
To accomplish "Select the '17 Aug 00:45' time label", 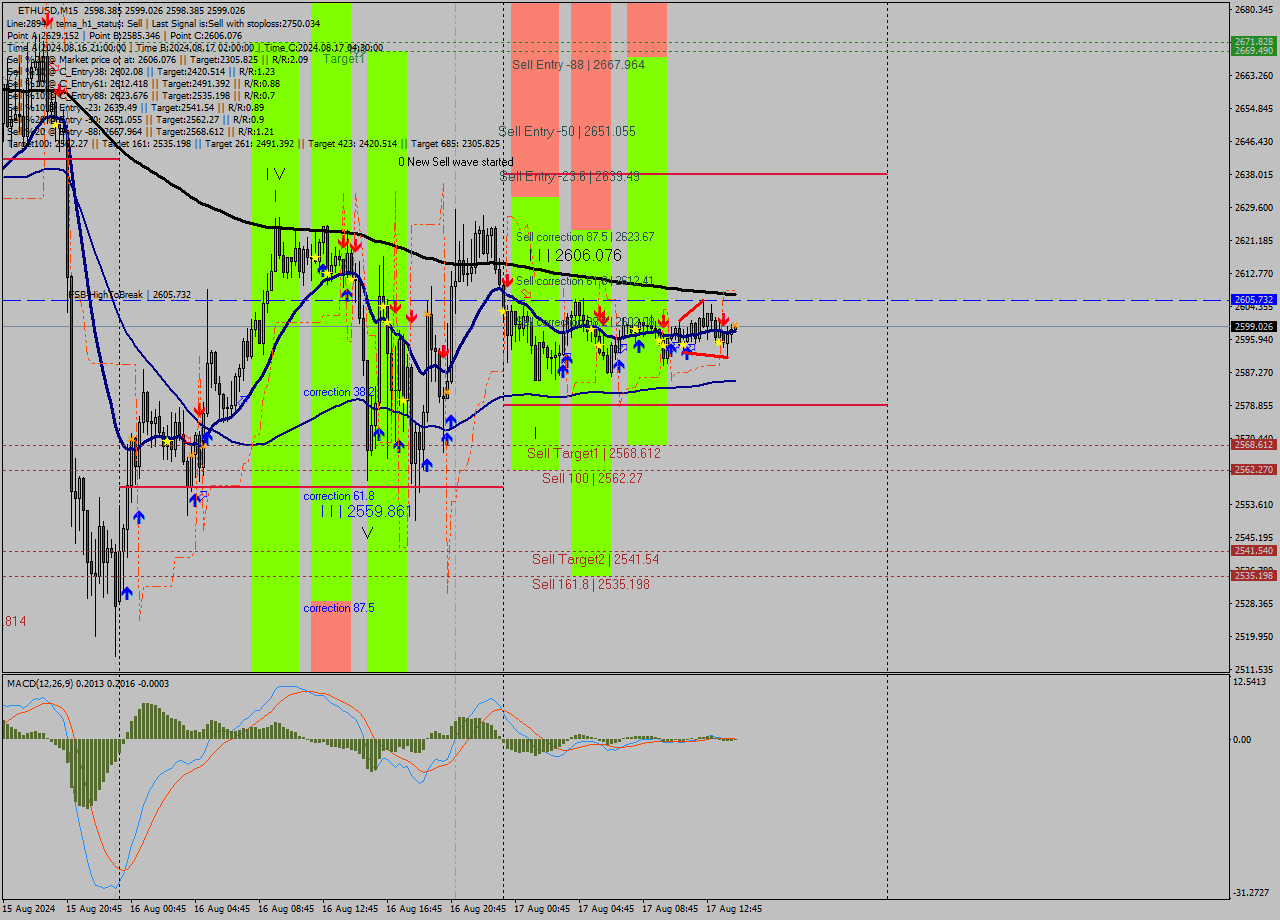I will coord(542,909).
